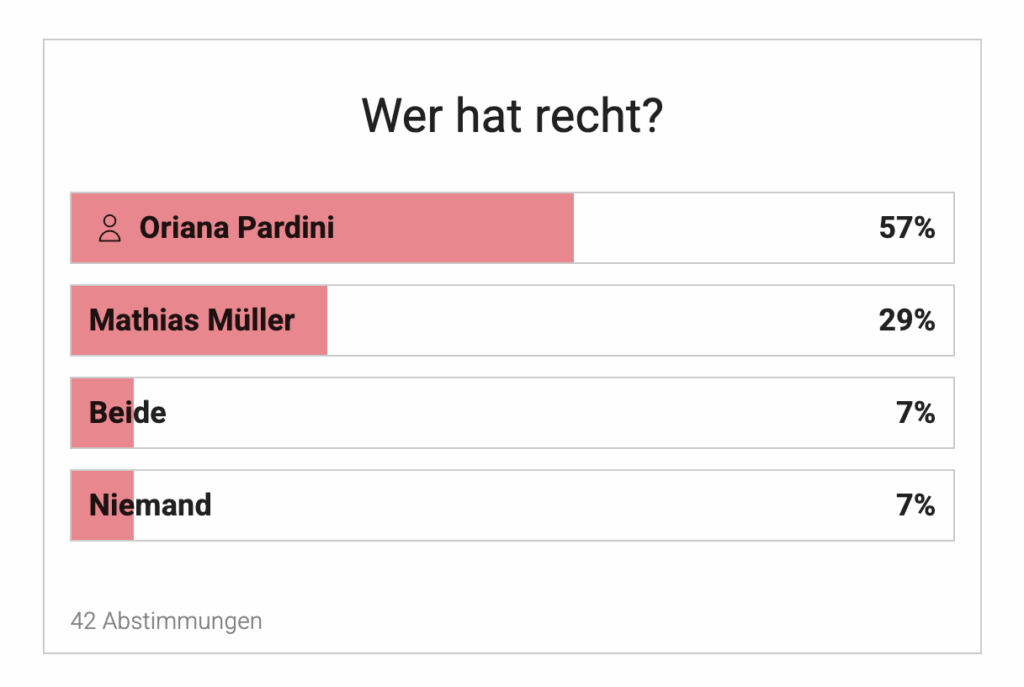
Task: Click the red fill in the Niemand row
Action: (x=103, y=505)
